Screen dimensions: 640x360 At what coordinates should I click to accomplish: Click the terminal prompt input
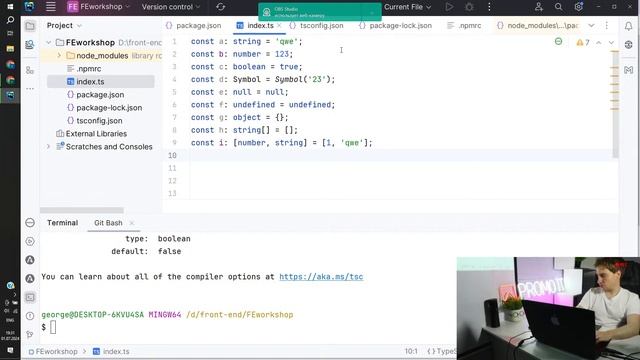(53, 327)
